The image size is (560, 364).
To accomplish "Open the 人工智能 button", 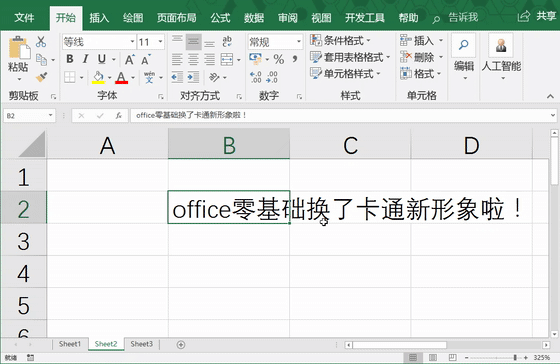I will coord(501,57).
